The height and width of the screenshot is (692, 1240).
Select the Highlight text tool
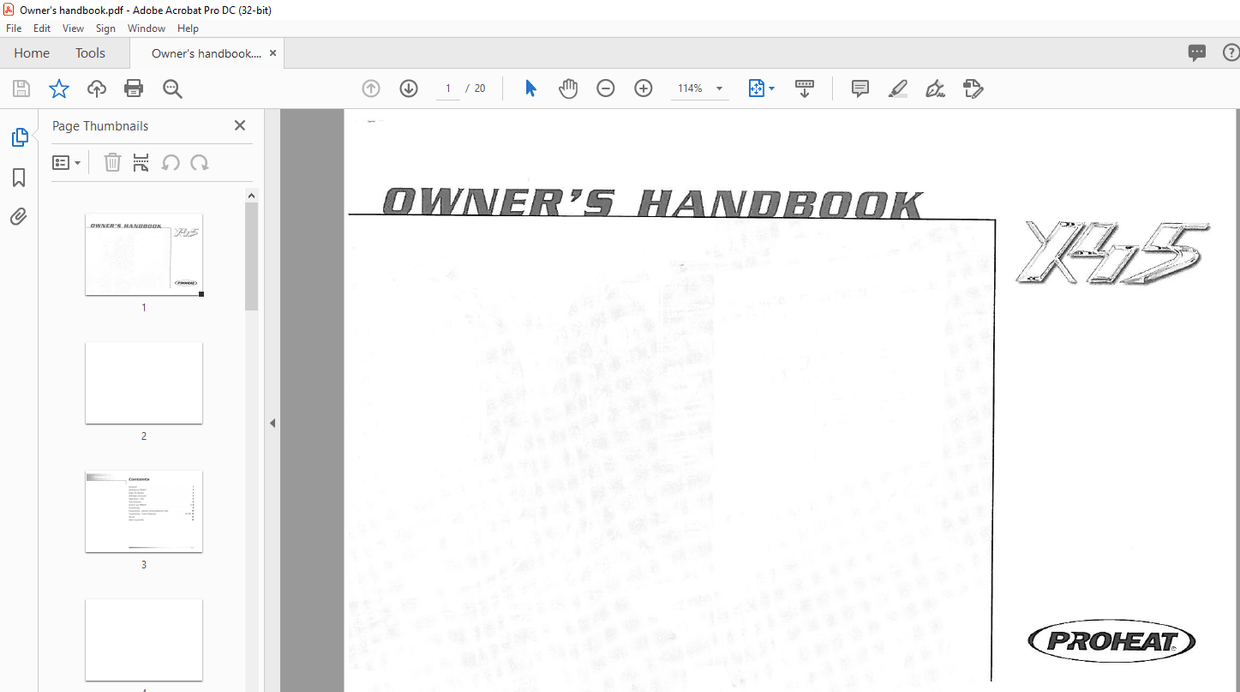coord(897,88)
